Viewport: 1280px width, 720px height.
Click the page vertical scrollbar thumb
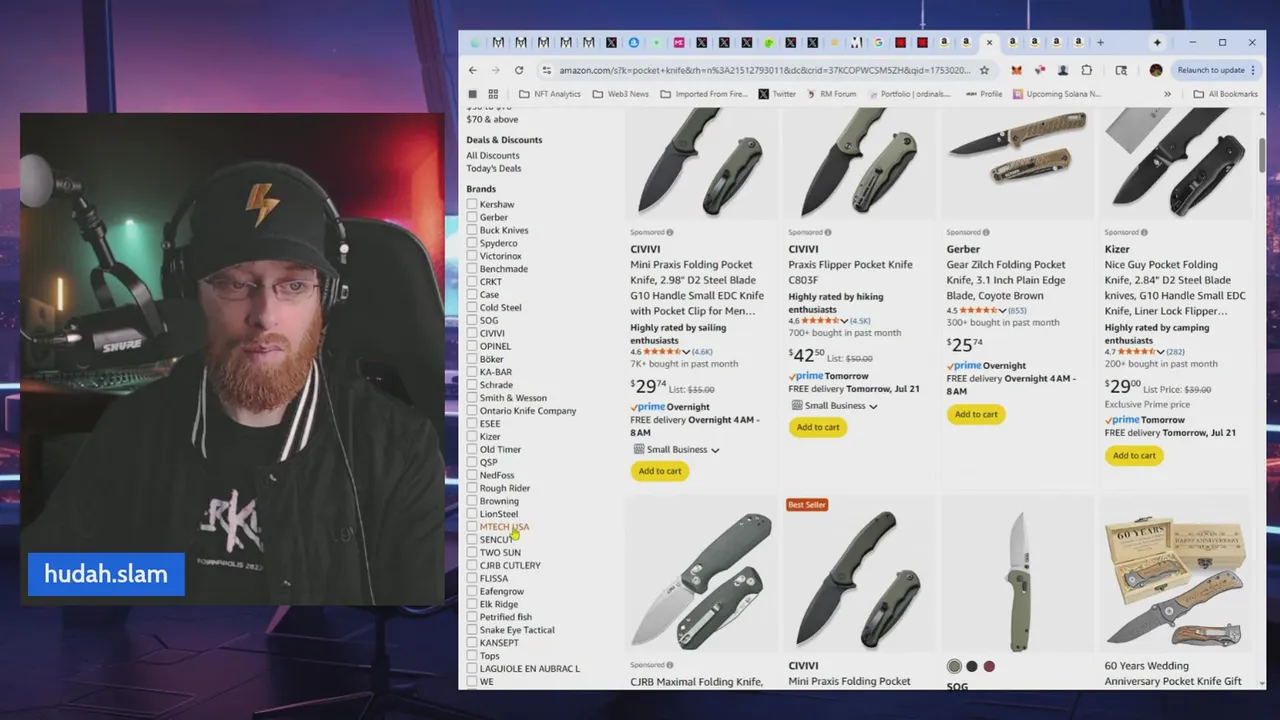(1262, 155)
